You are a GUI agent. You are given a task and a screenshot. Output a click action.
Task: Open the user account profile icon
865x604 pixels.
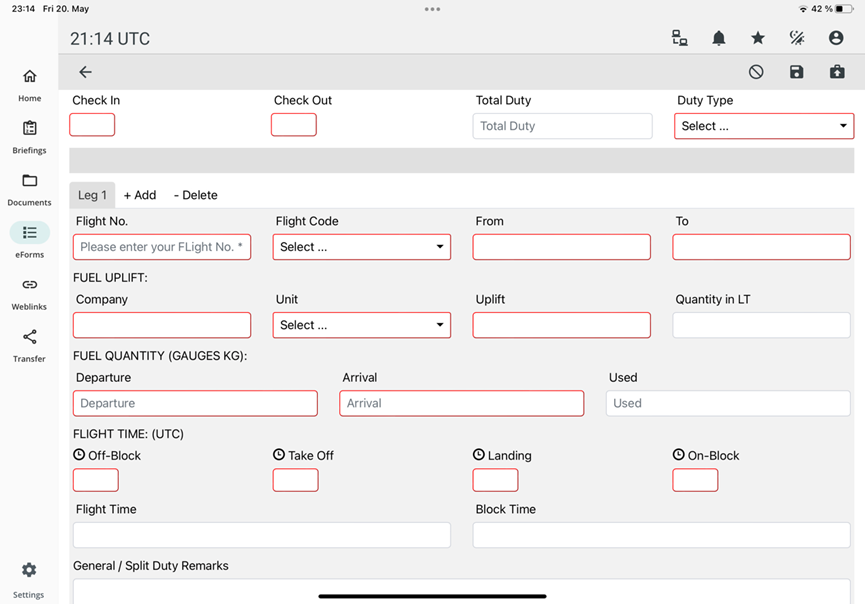[x=836, y=38]
